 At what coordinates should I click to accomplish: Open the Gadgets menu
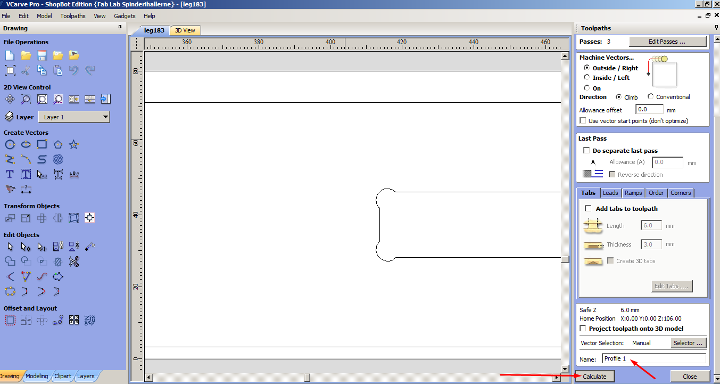[124, 16]
